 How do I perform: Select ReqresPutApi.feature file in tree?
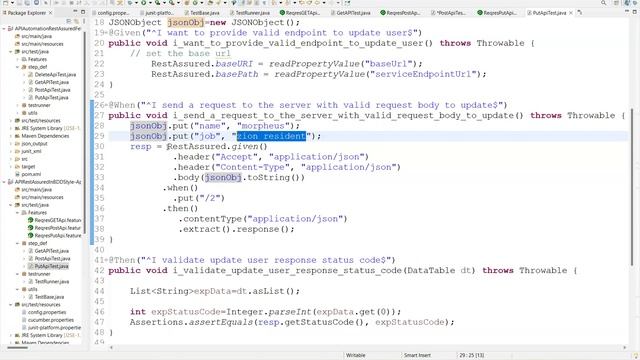58,236
